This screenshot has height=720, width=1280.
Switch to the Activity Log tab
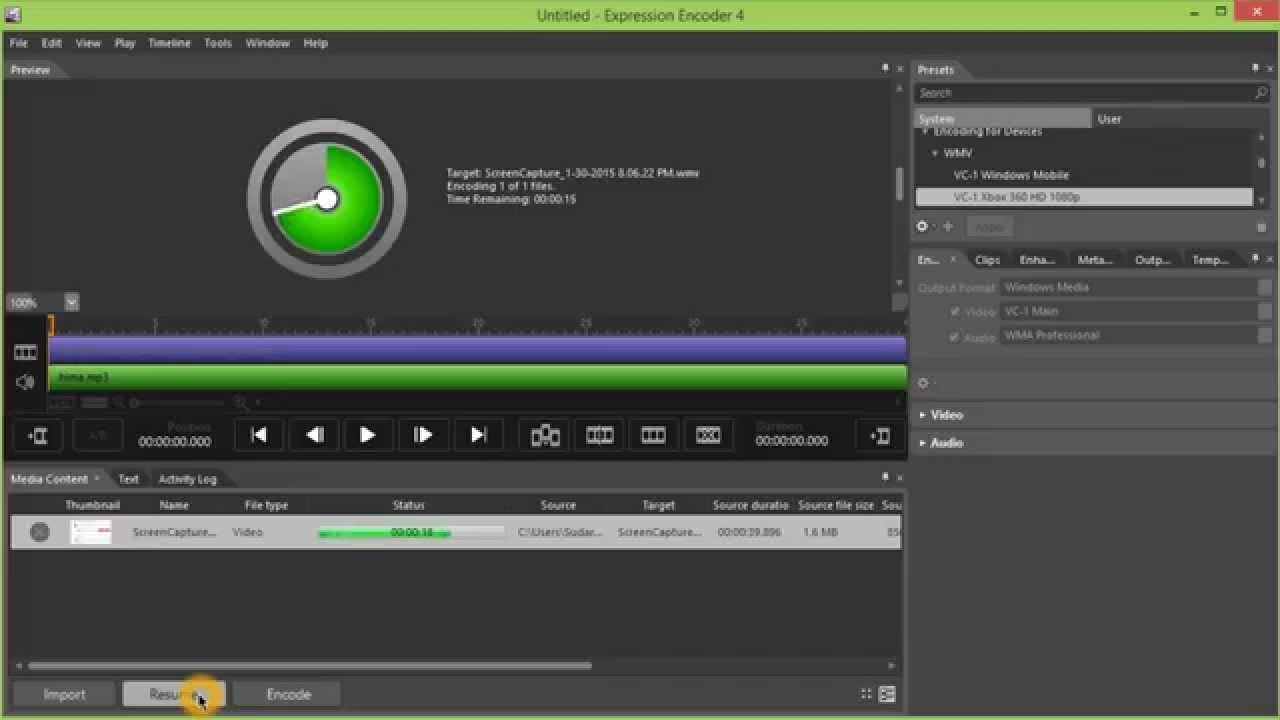(187, 479)
